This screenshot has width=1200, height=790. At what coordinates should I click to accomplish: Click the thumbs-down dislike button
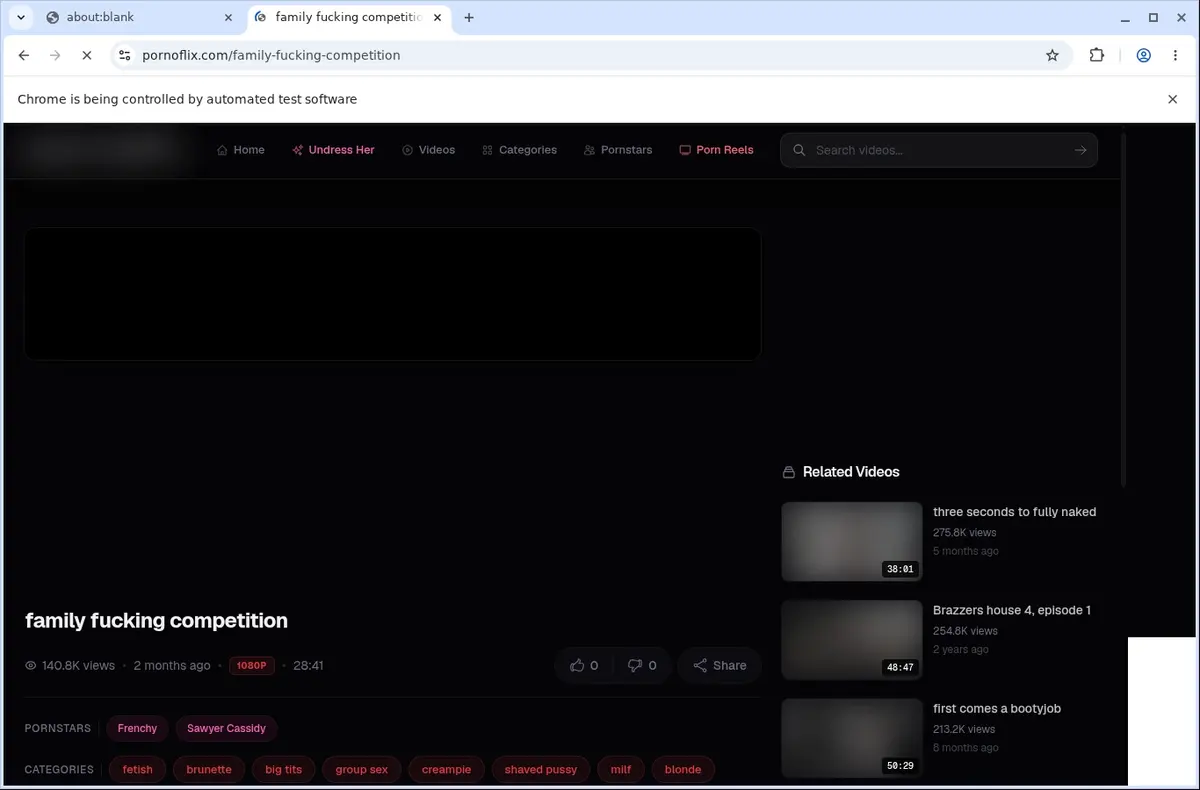642,665
